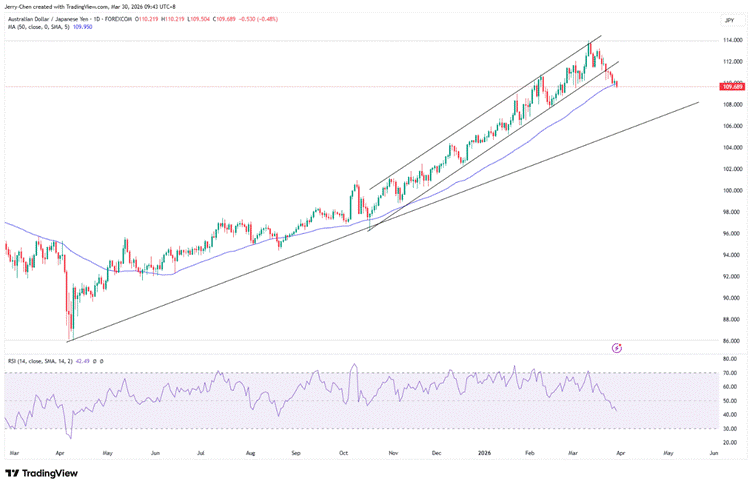The width and height of the screenshot is (752, 487).
Task: Click the Aug label on the time axis
Action: click(250, 453)
